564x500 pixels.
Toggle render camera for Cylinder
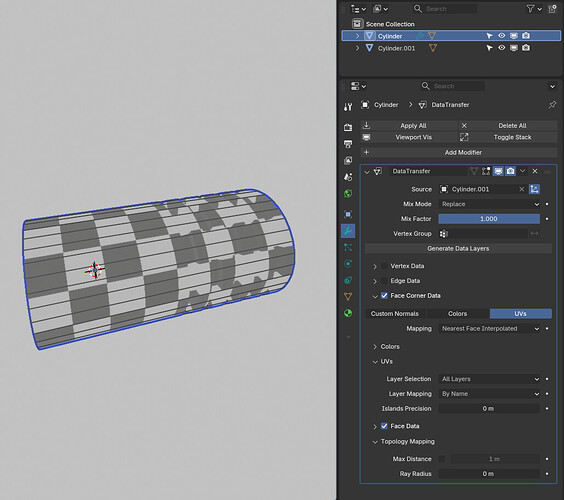click(x=526, y=36)
